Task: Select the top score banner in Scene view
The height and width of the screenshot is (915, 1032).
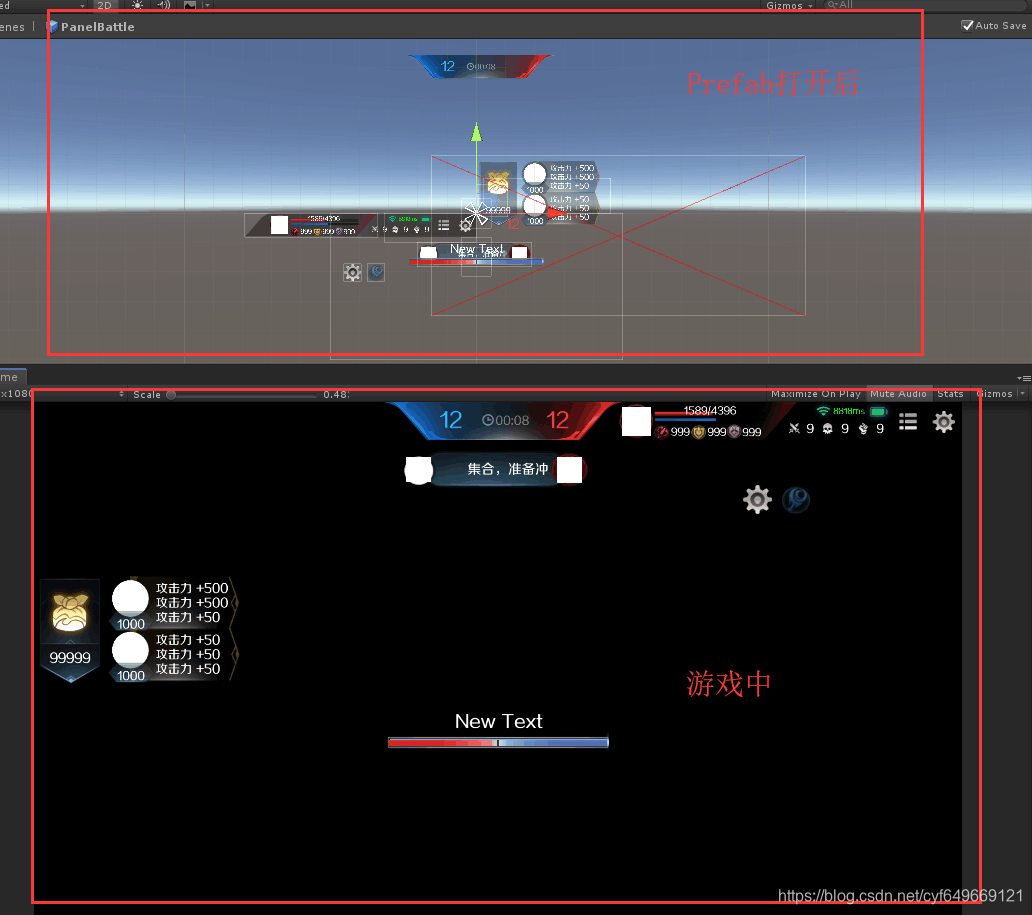Action: click(480, 66)
